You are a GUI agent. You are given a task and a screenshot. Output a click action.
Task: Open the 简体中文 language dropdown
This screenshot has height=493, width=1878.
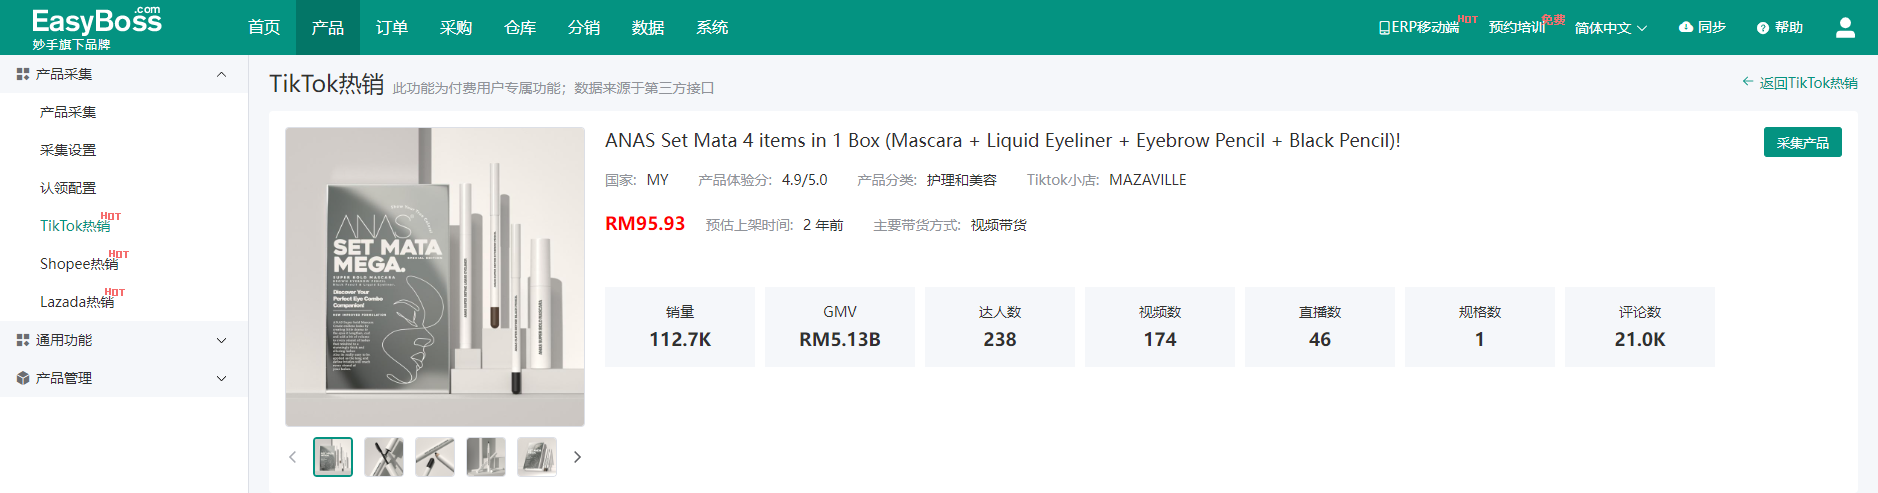[x=1610, y=28]
